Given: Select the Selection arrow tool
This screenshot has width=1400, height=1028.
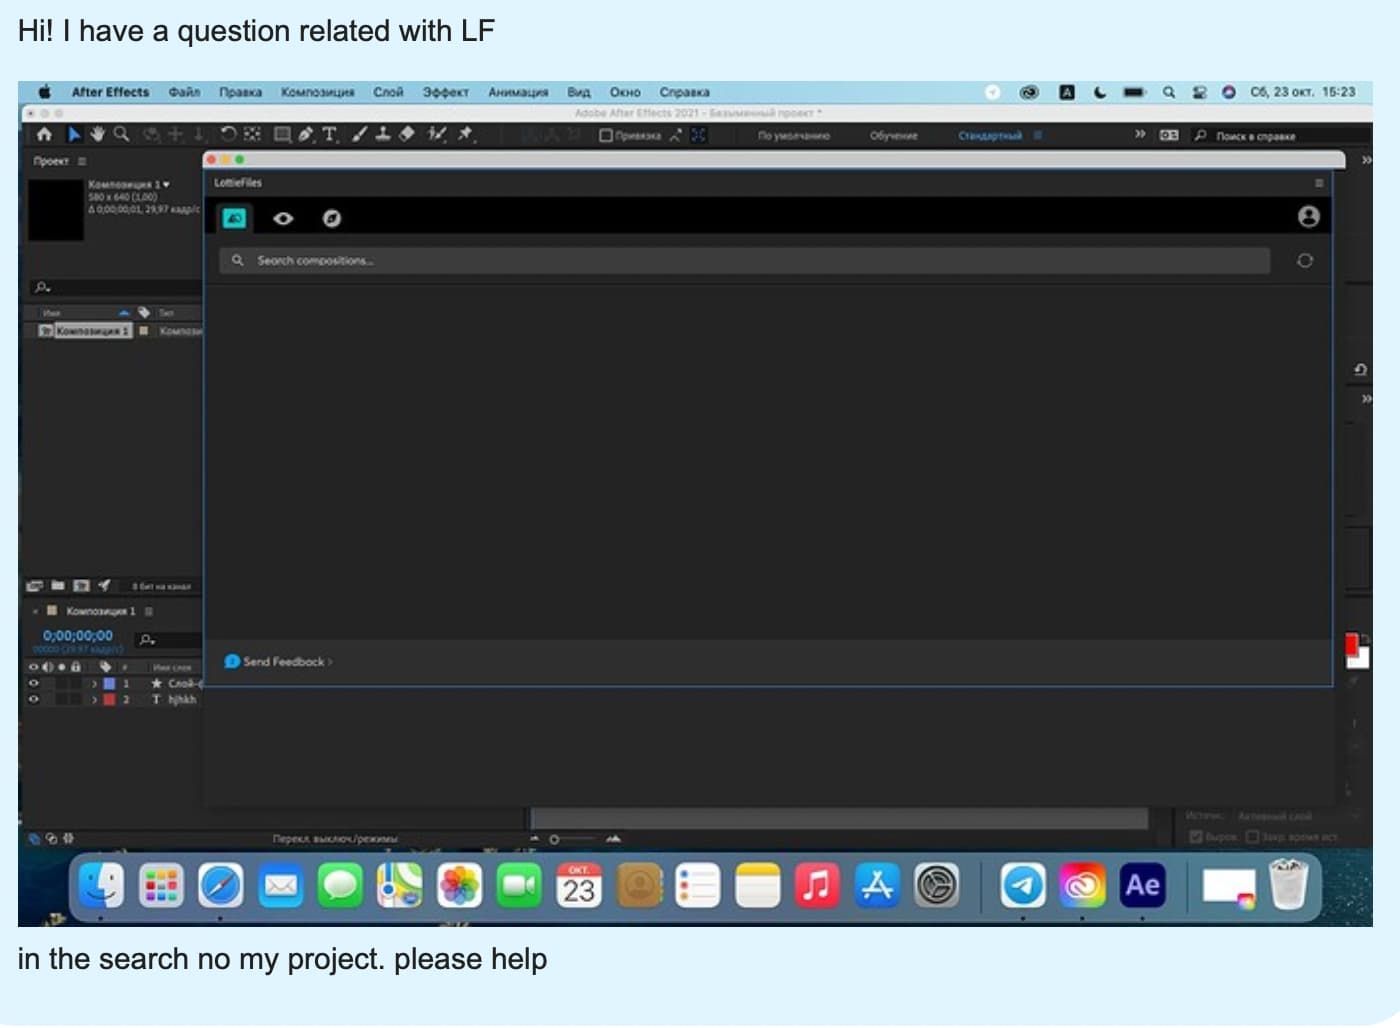Looking at the screenshot, I should (x=74, y=134).
